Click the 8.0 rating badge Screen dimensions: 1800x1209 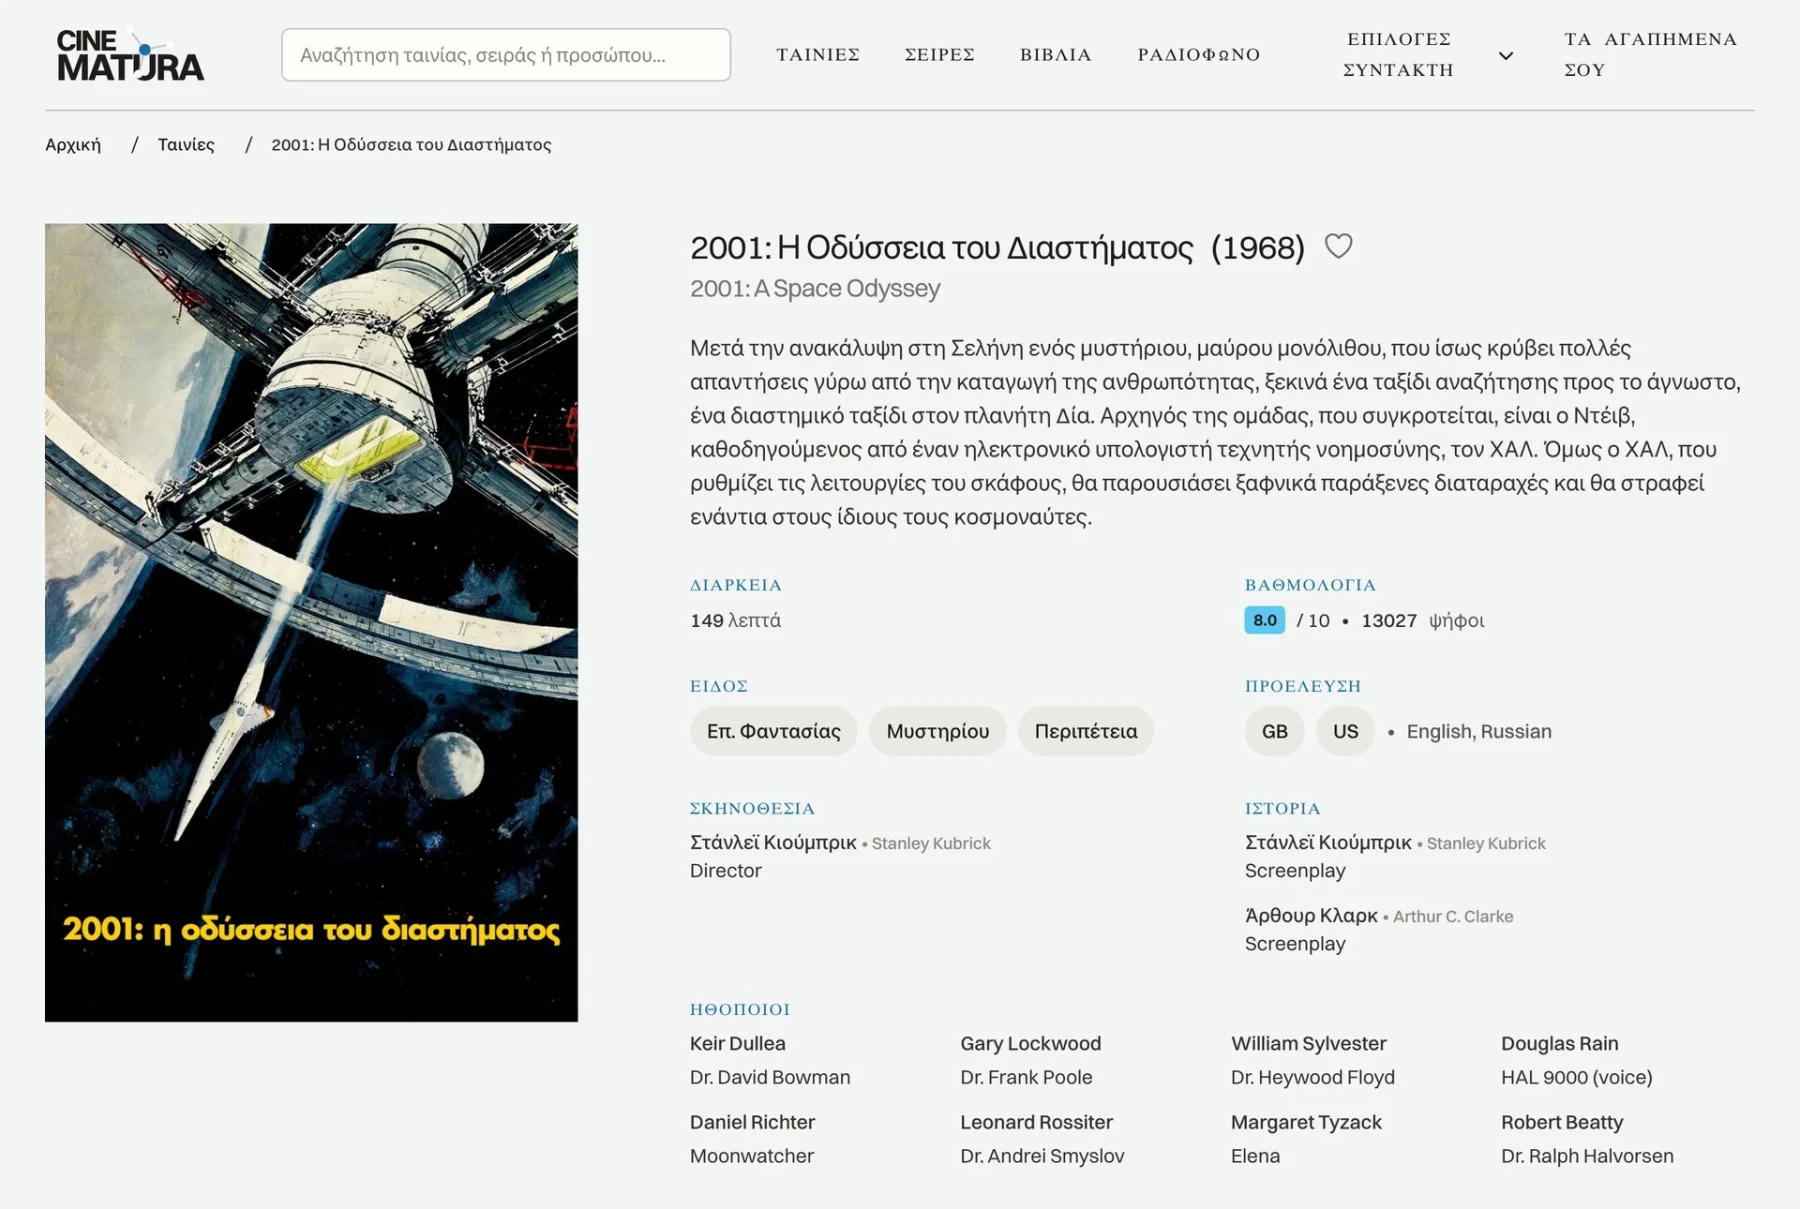click(x=1265, y=620)
